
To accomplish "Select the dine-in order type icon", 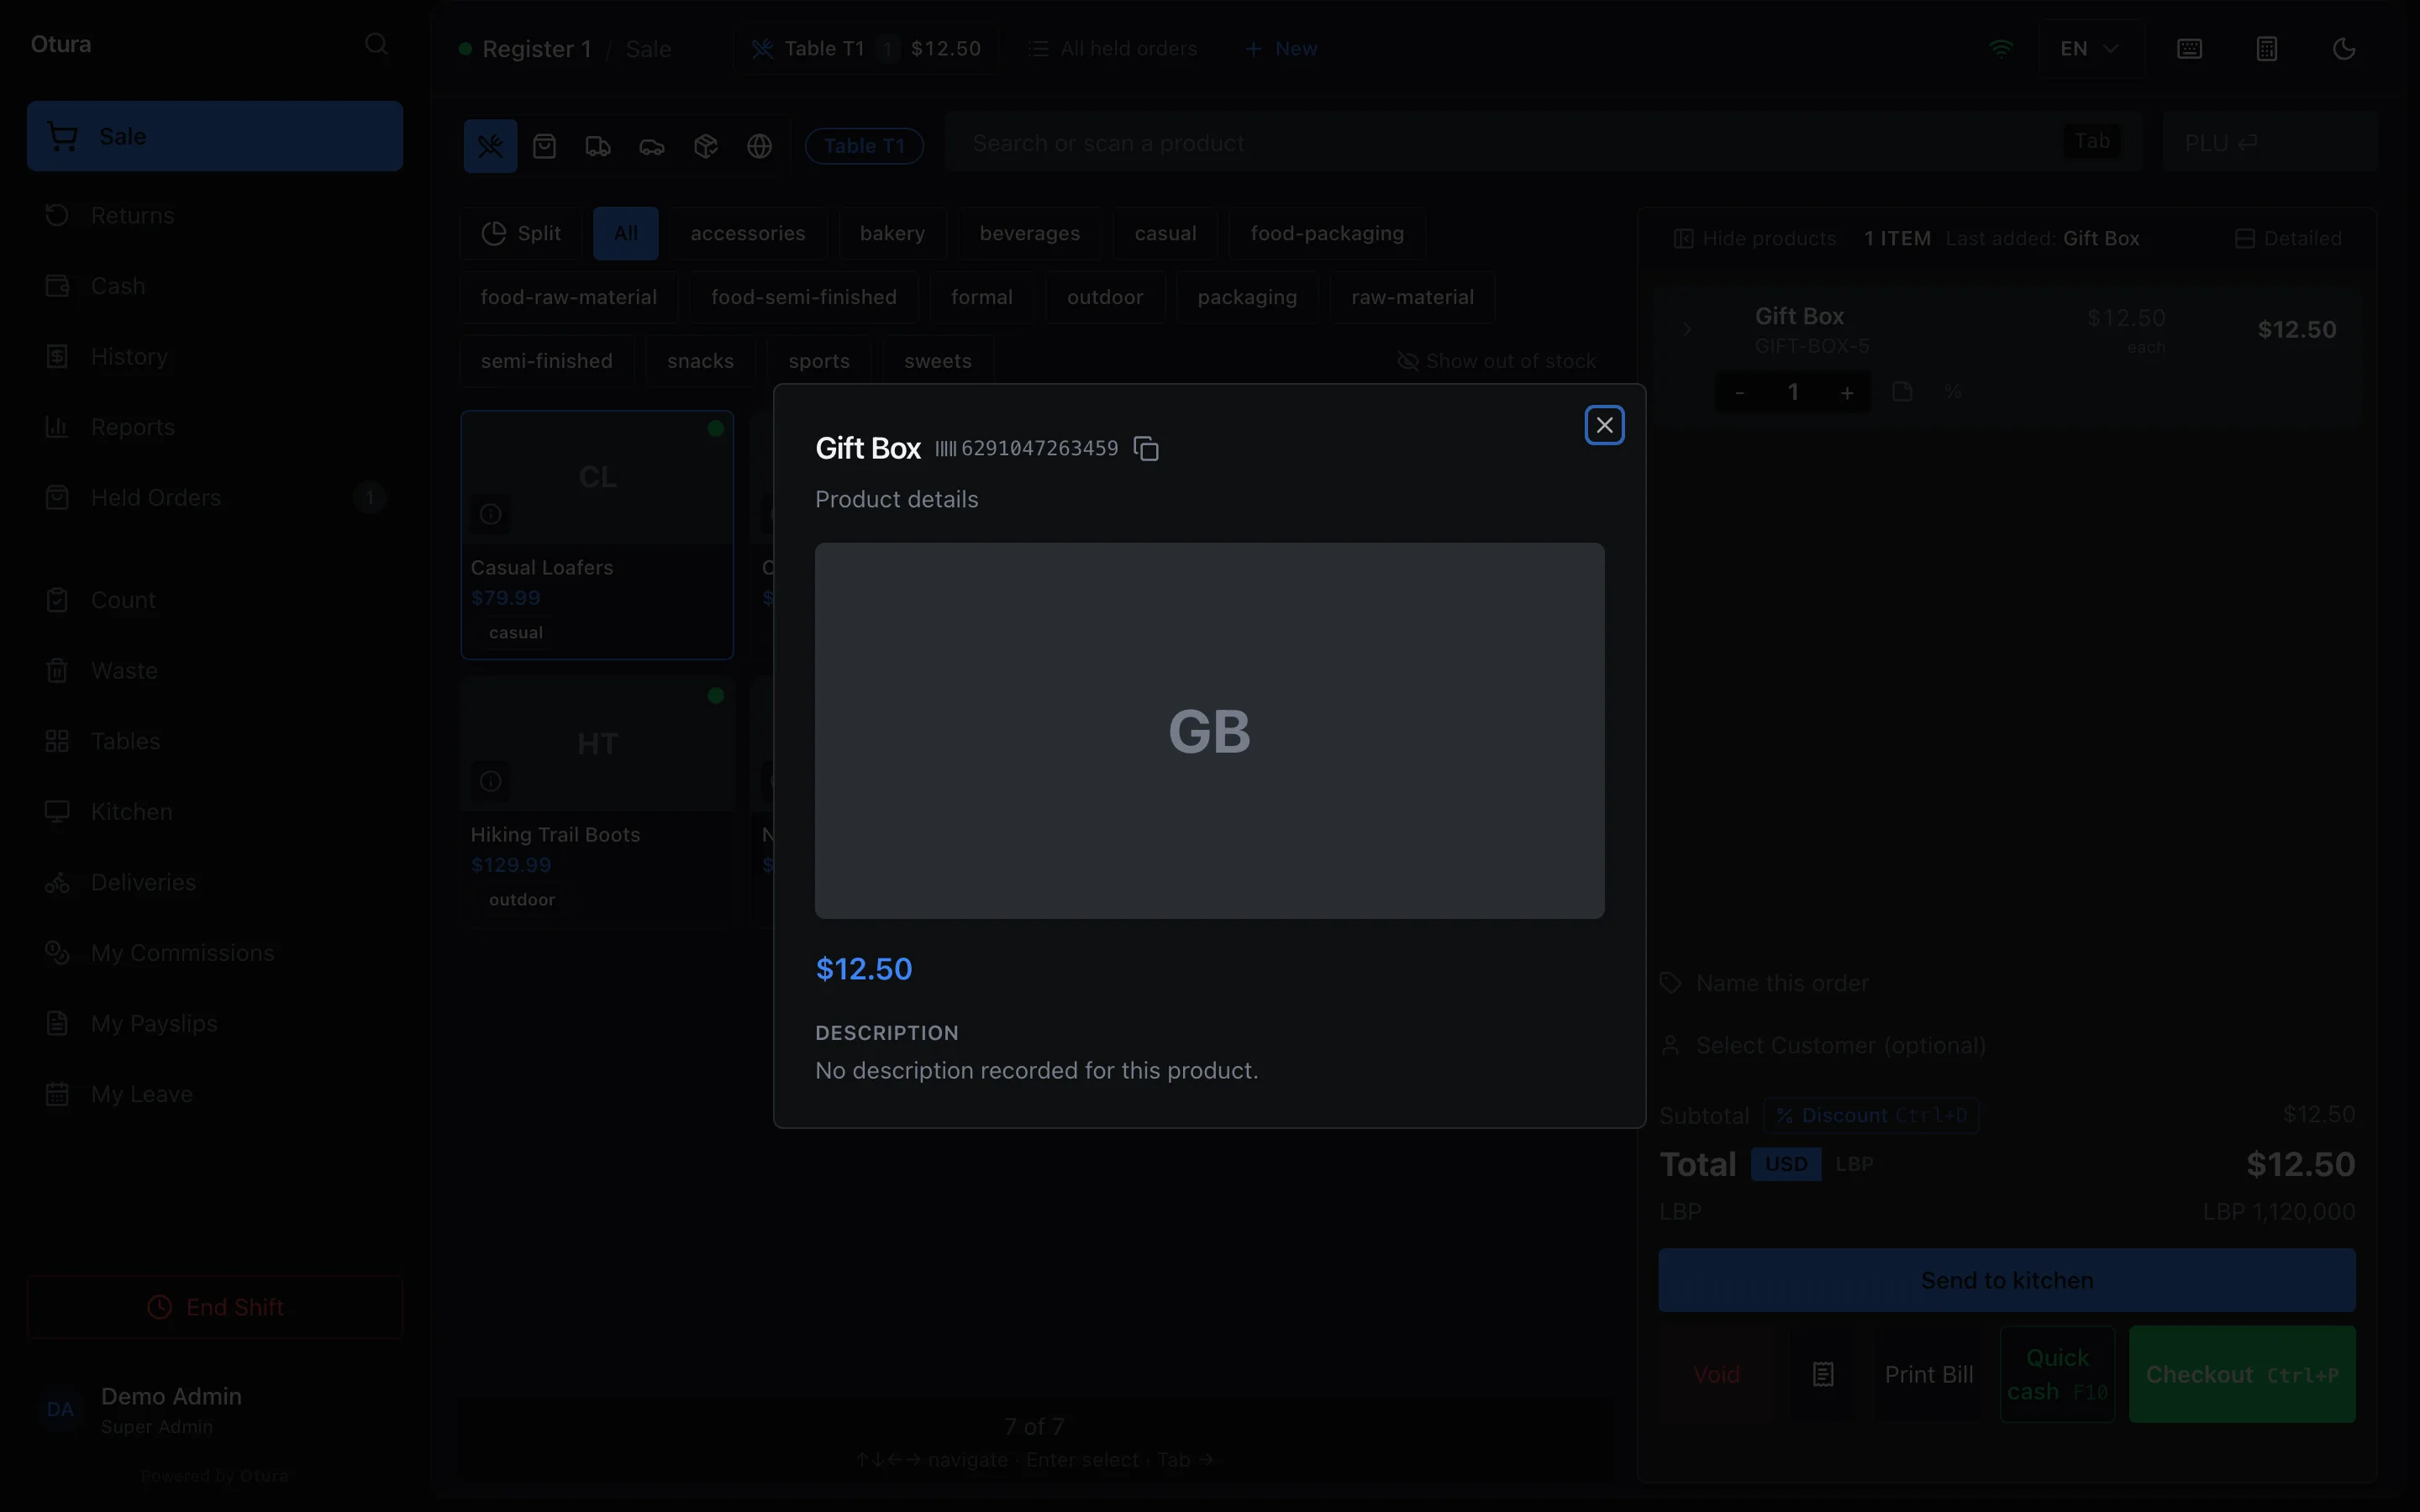I will [490, 146].
